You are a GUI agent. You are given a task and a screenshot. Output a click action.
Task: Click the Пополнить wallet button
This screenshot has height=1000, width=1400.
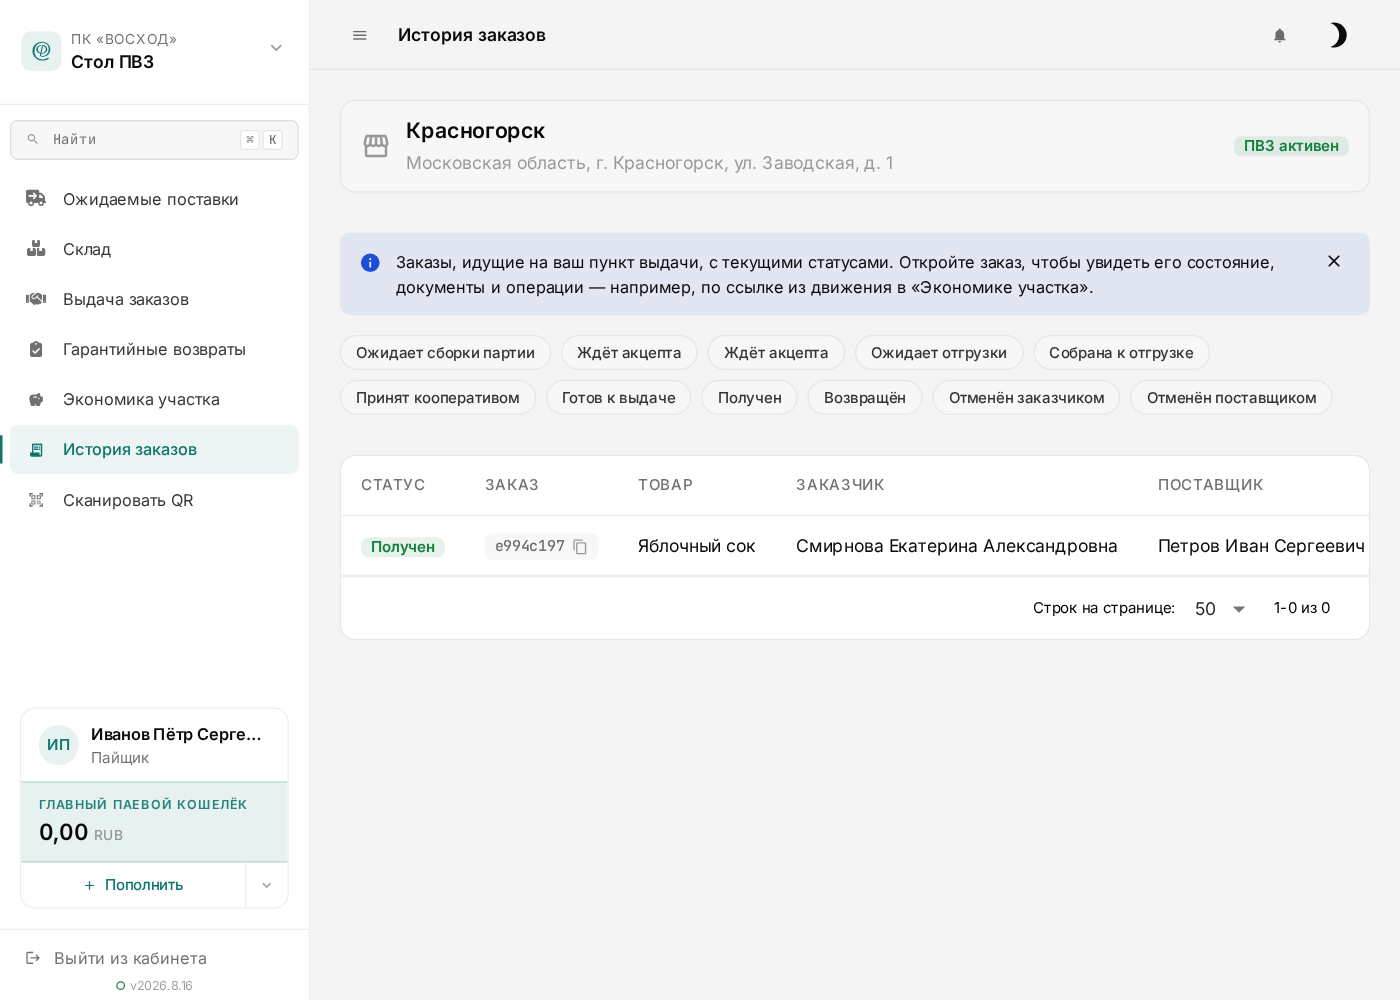click(x=133, y=885)
